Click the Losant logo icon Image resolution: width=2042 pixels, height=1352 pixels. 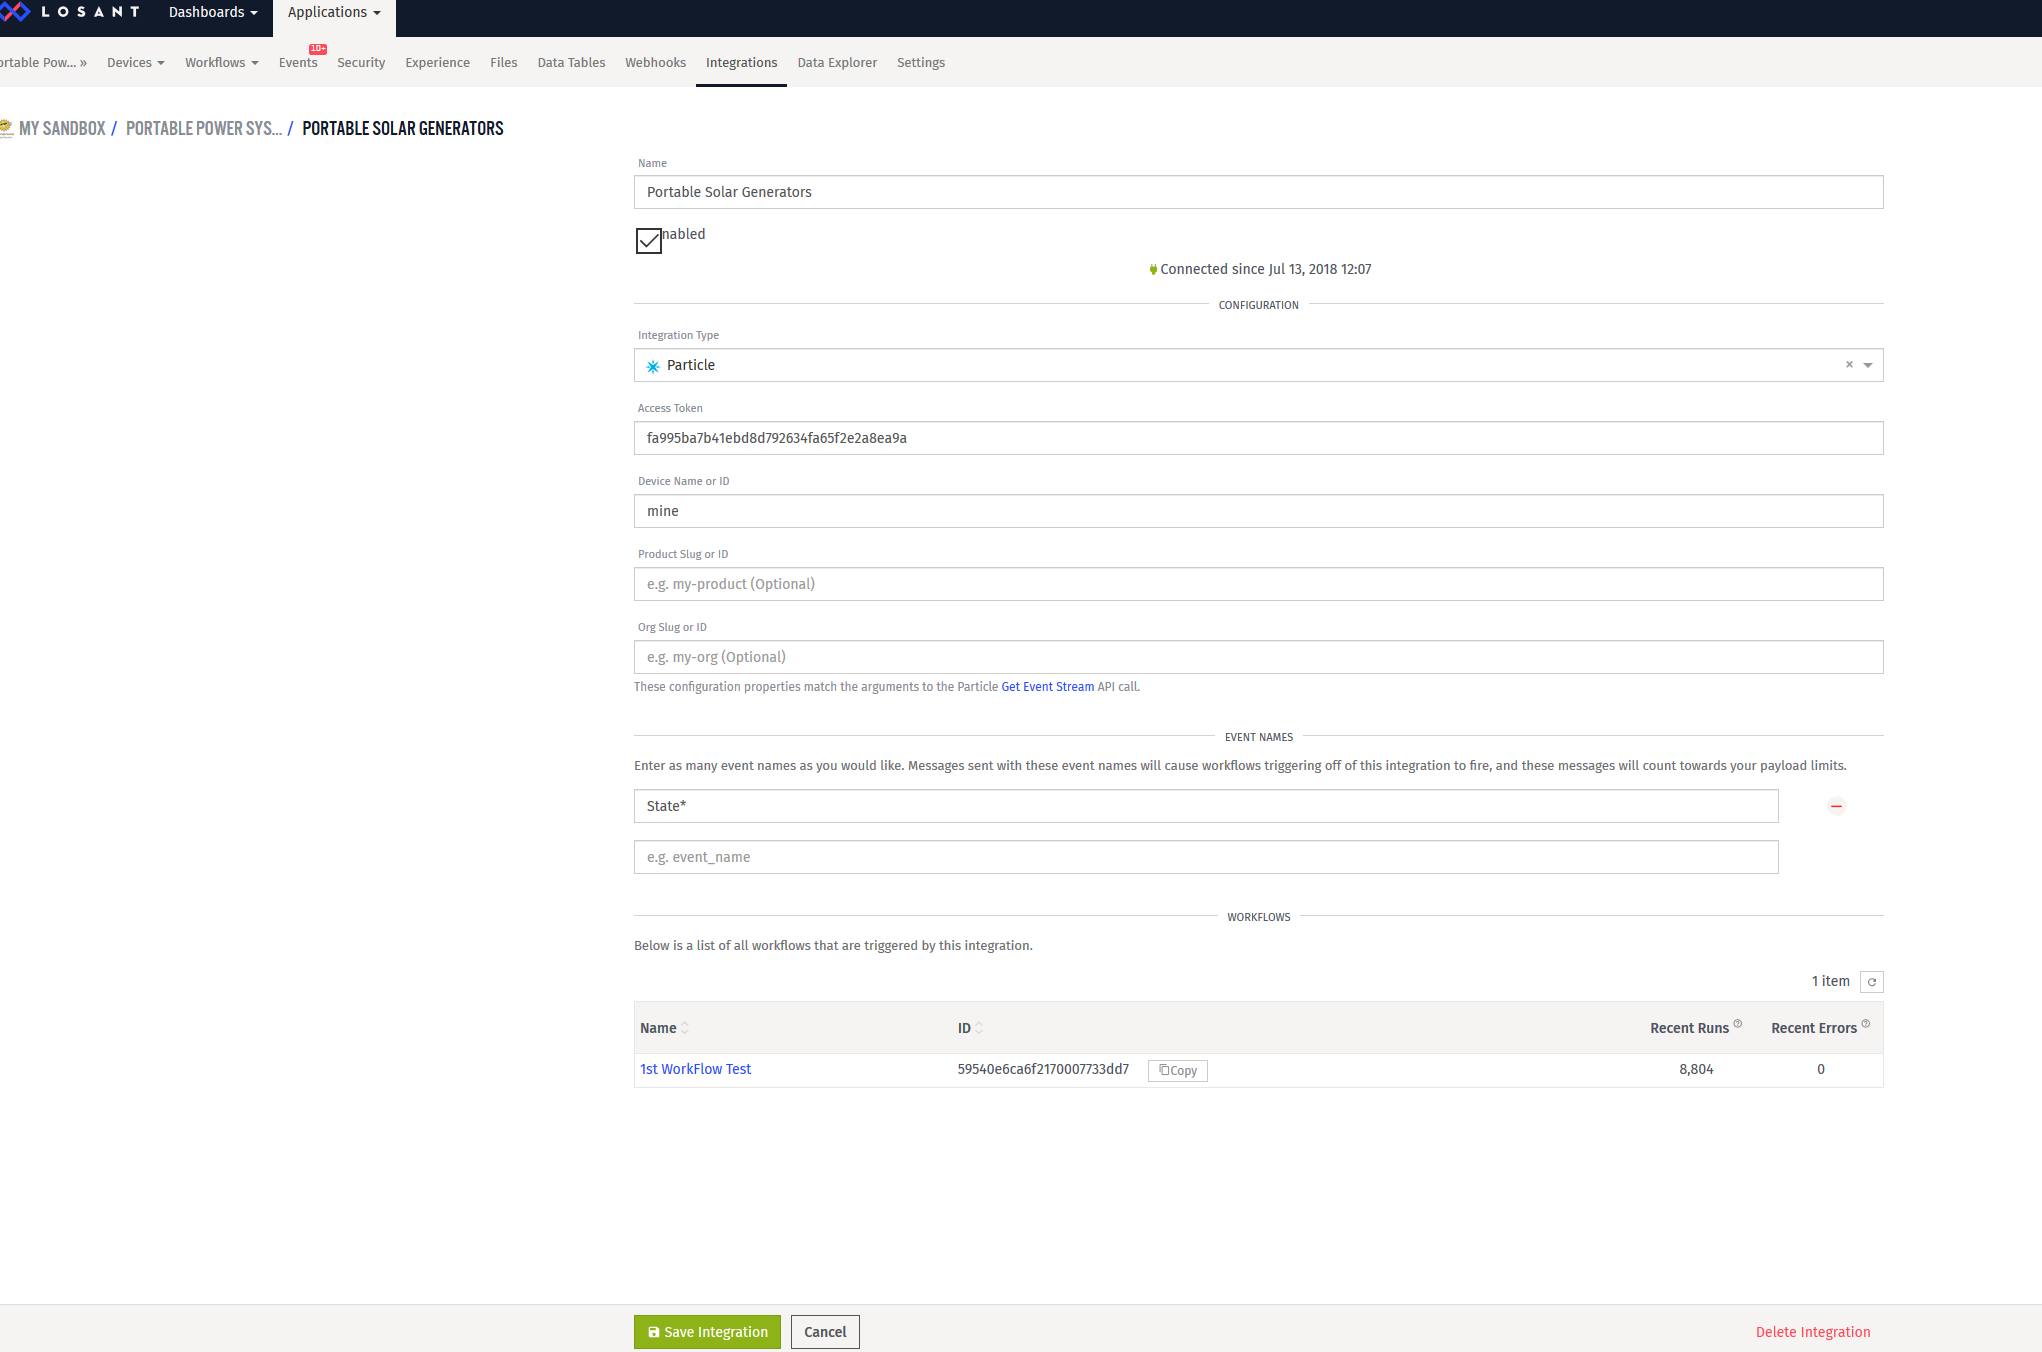coord(15,12)
